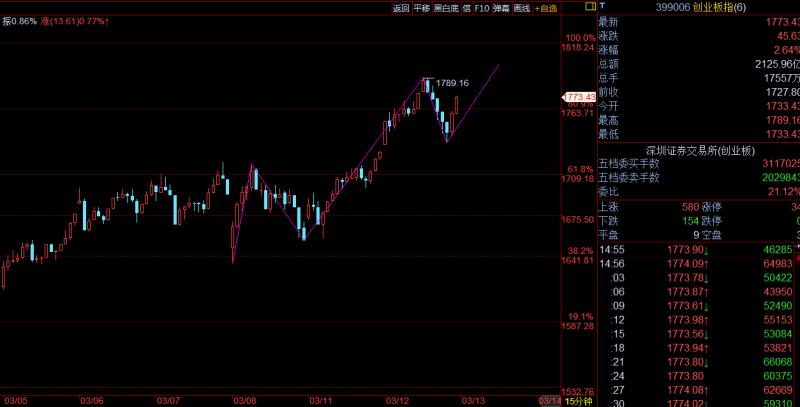Click the 03/13 date on time axis
Viewport: 800px width, 407px height.
(x=473, y=401)
